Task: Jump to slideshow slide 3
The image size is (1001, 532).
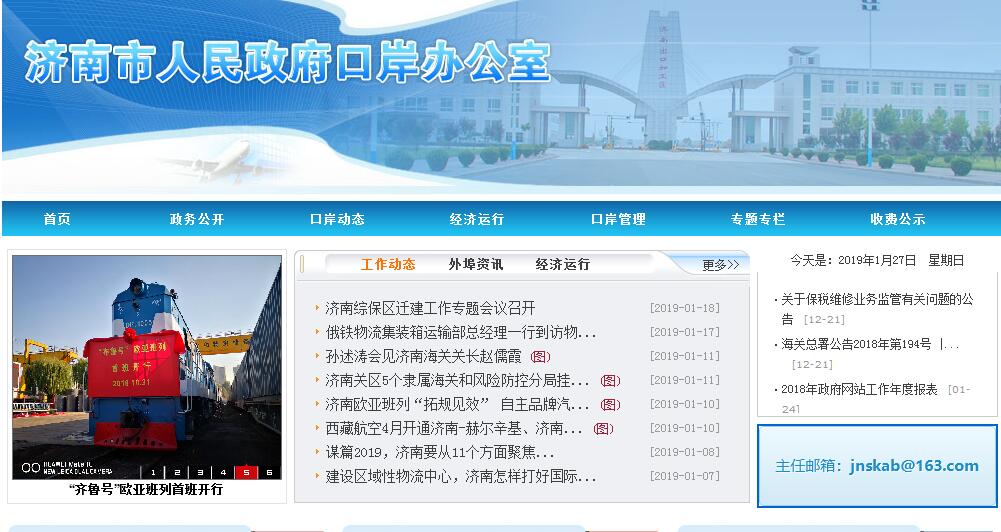Action: 199,472
